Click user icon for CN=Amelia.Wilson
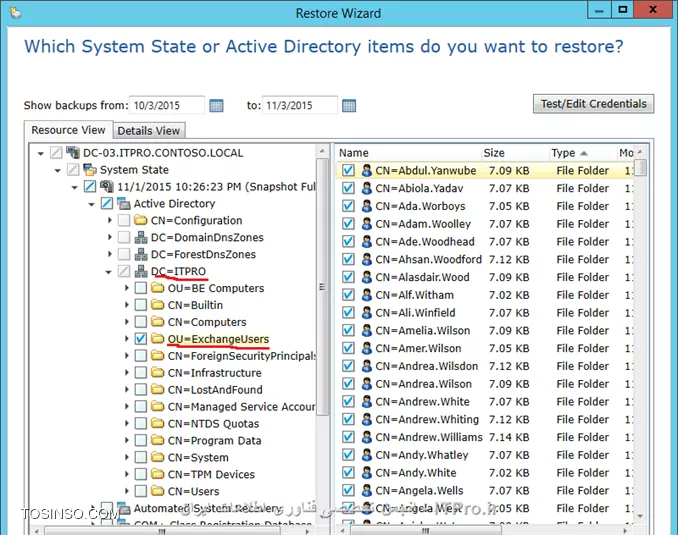Screen dimensions: 678x535 click(367, 330)
